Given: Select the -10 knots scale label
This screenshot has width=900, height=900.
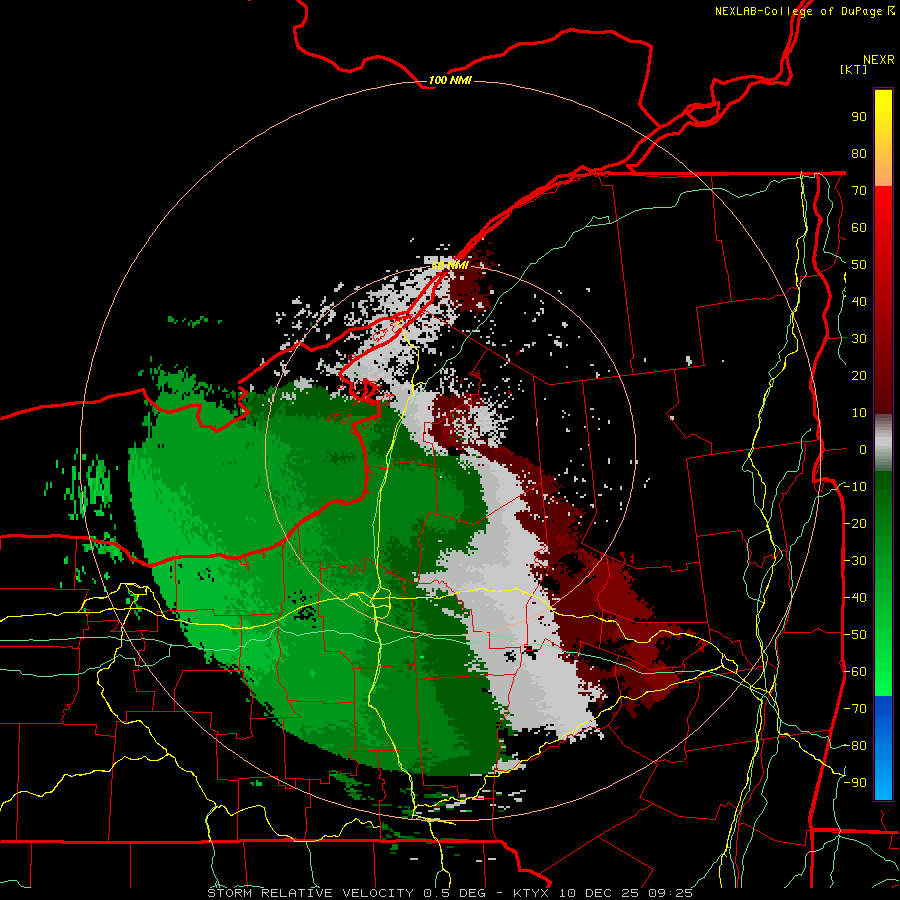Looking at the screenshot, I should point(855,487).
